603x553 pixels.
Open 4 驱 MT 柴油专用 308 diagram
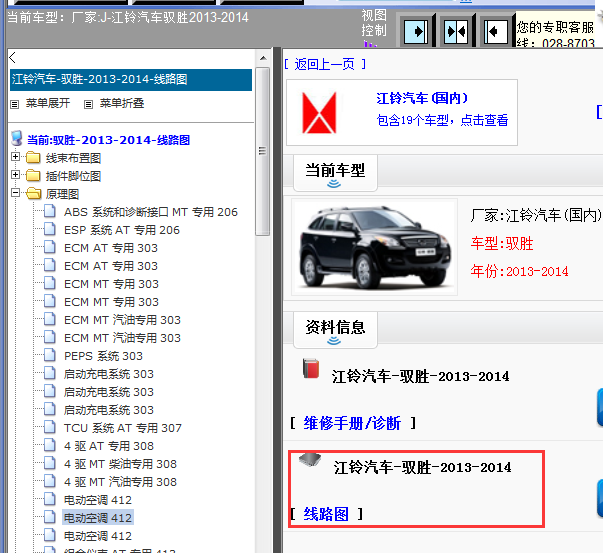click(120, 464)
